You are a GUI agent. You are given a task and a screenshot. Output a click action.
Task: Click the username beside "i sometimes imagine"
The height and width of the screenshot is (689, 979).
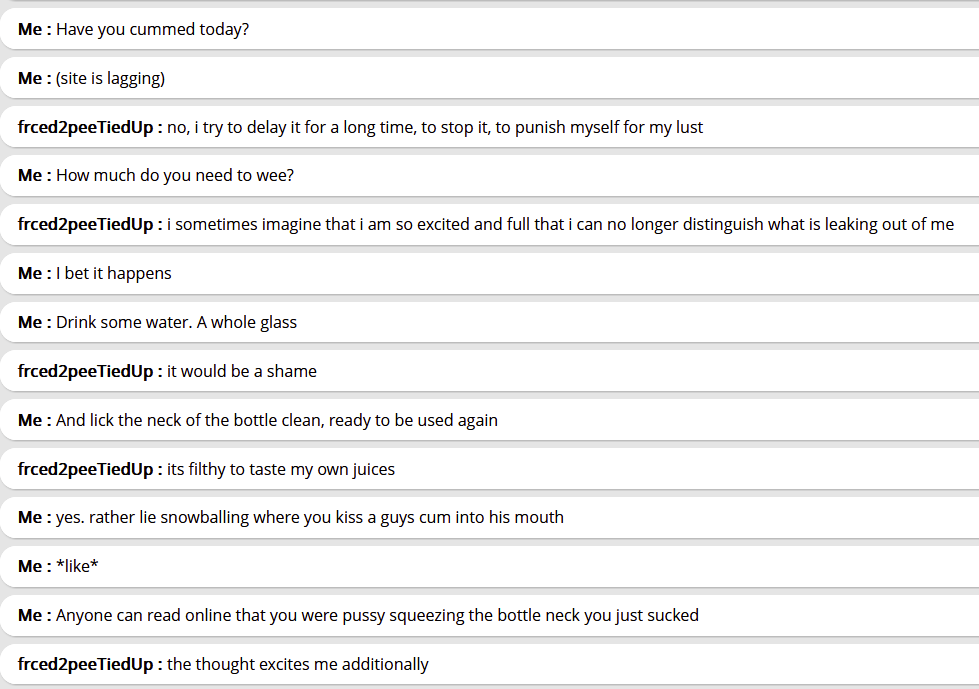(86, 224)
